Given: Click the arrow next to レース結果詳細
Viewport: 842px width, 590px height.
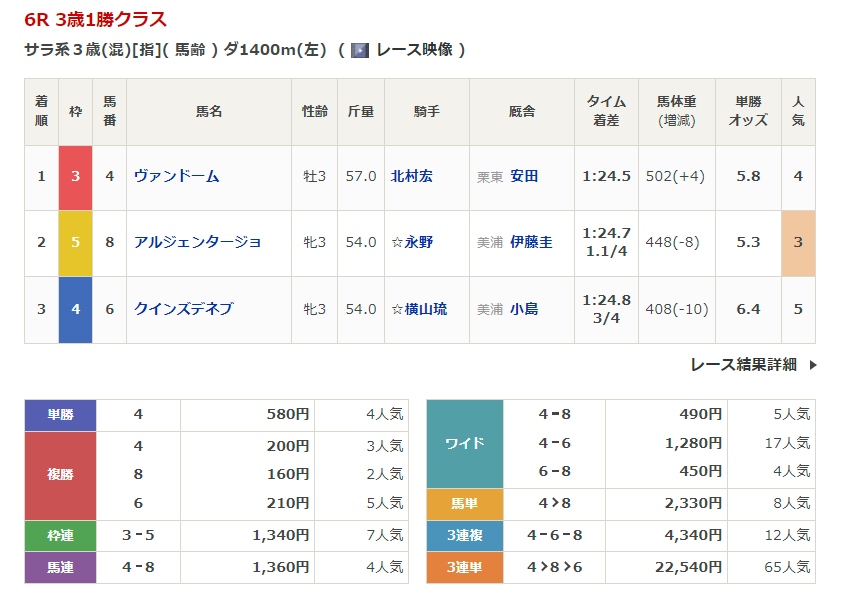Looking at the screenshot, I should point(812,365).
